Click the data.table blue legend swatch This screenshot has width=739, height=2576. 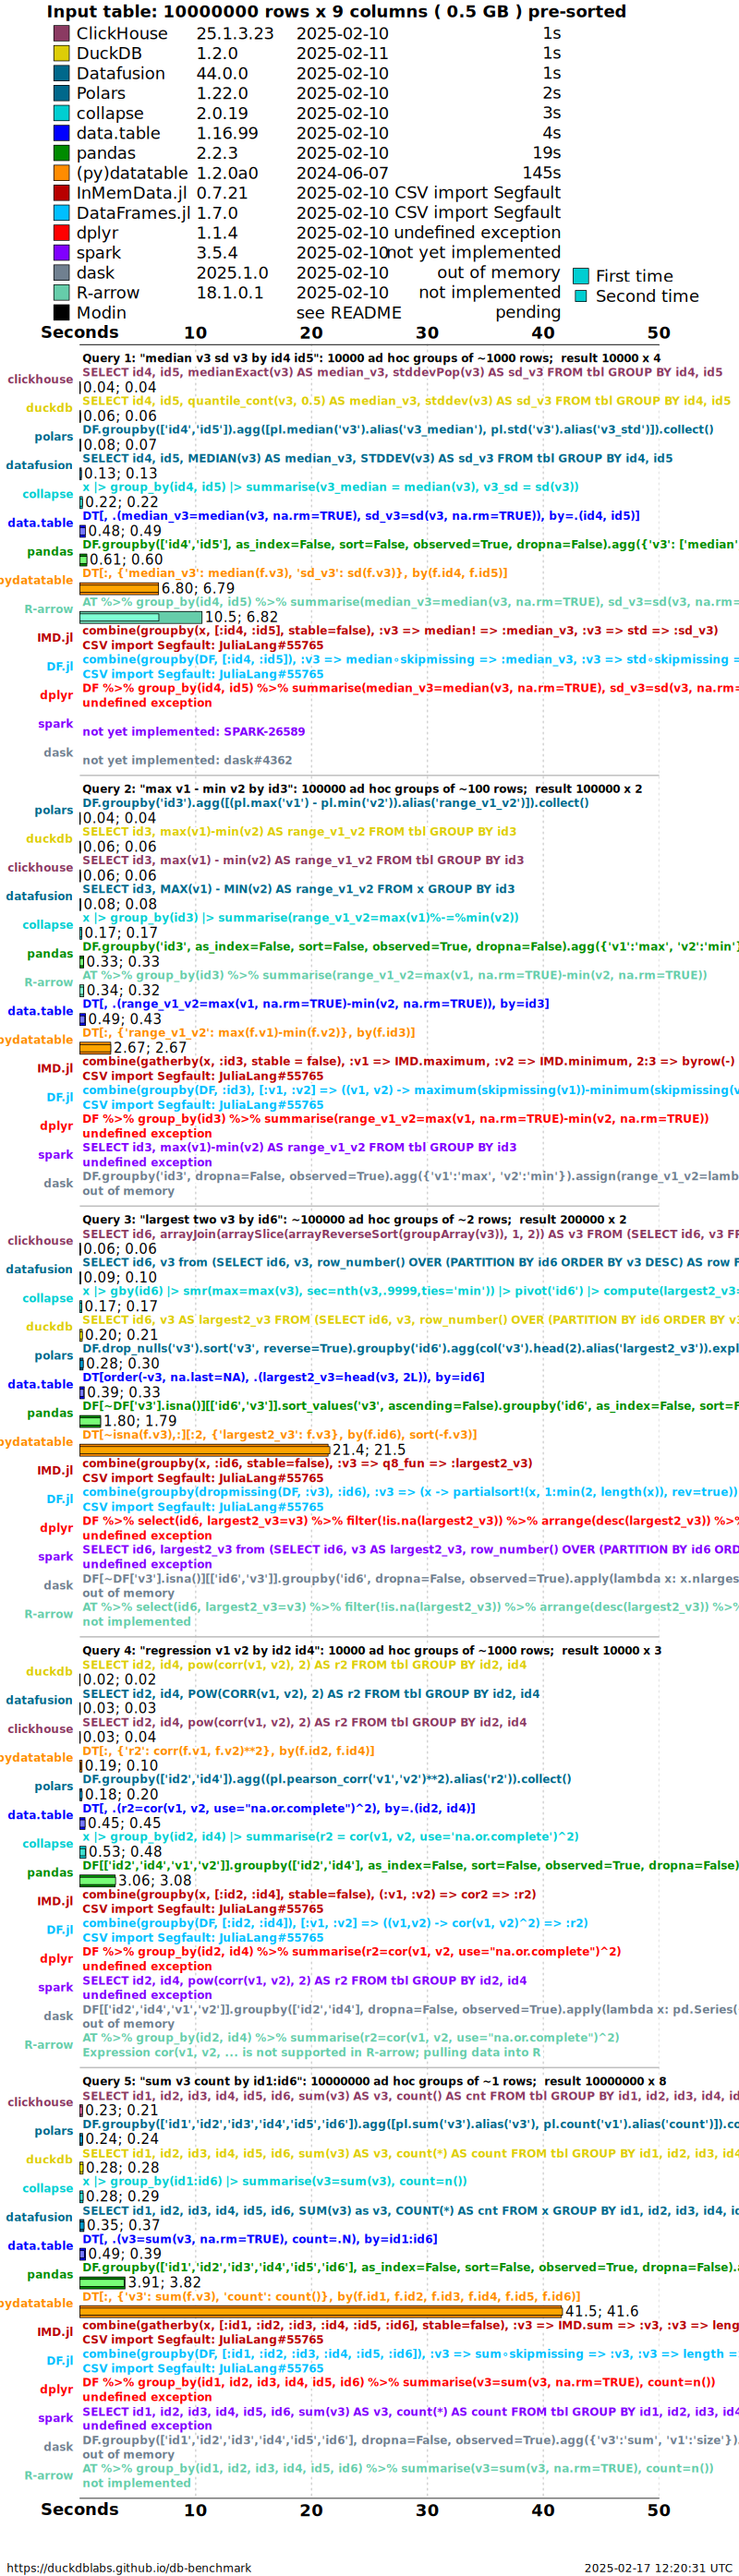[61, 133]
